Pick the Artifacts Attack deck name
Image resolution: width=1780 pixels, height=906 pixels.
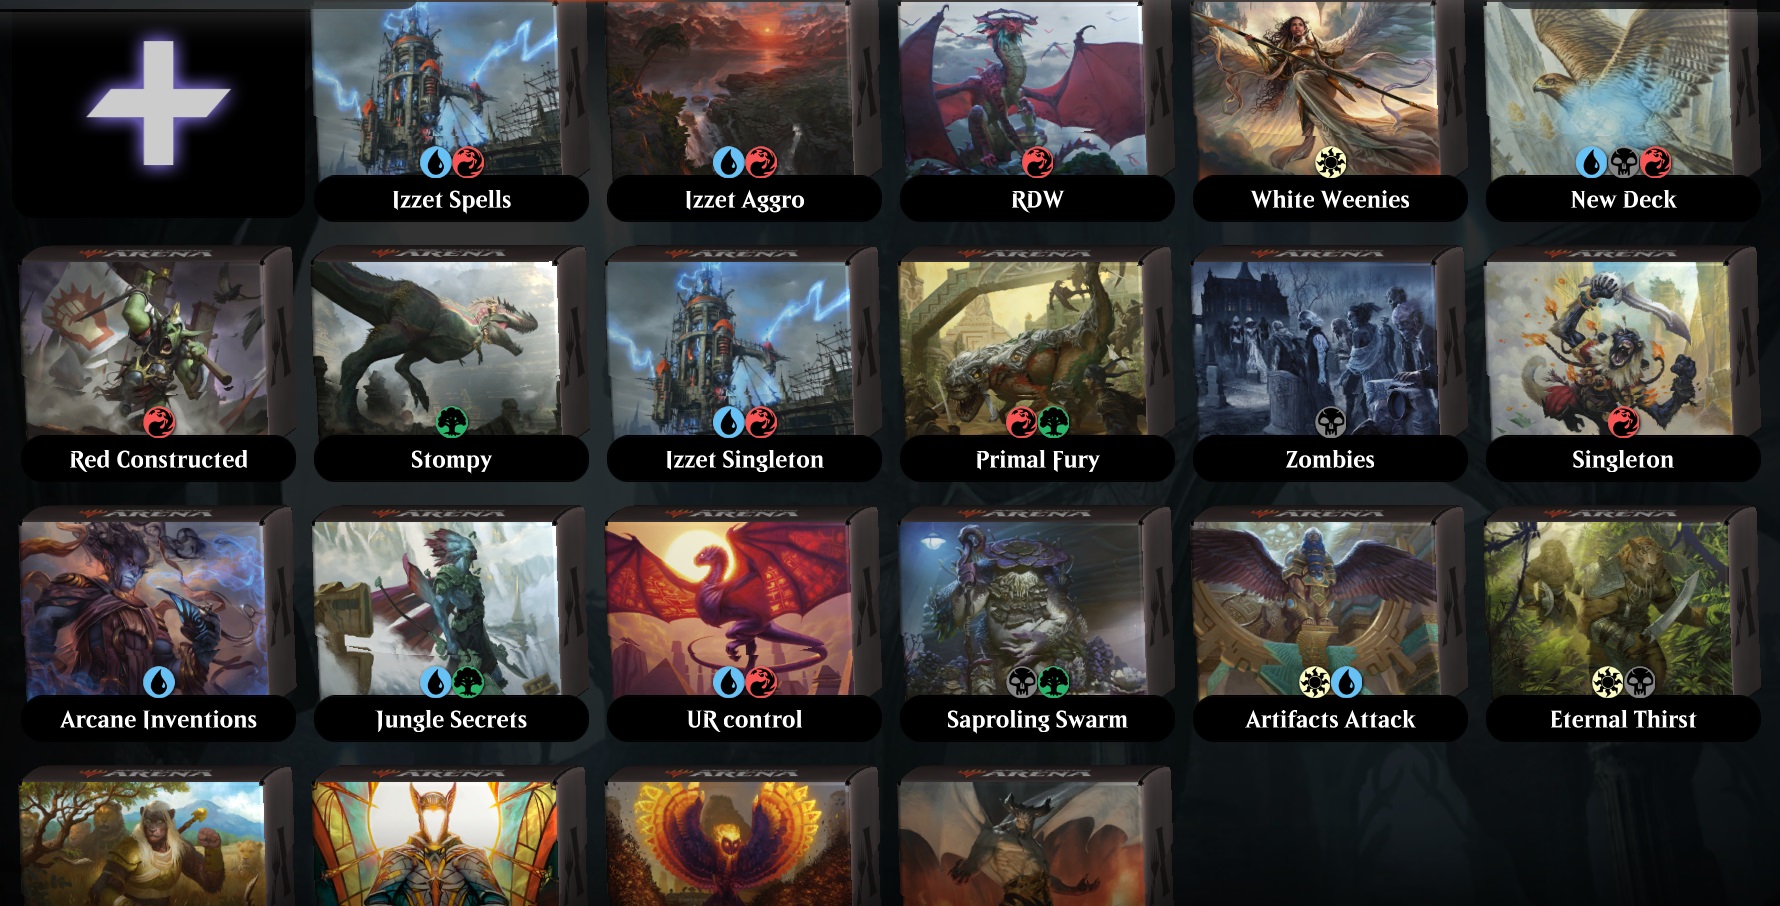[x=1330, y=719]
